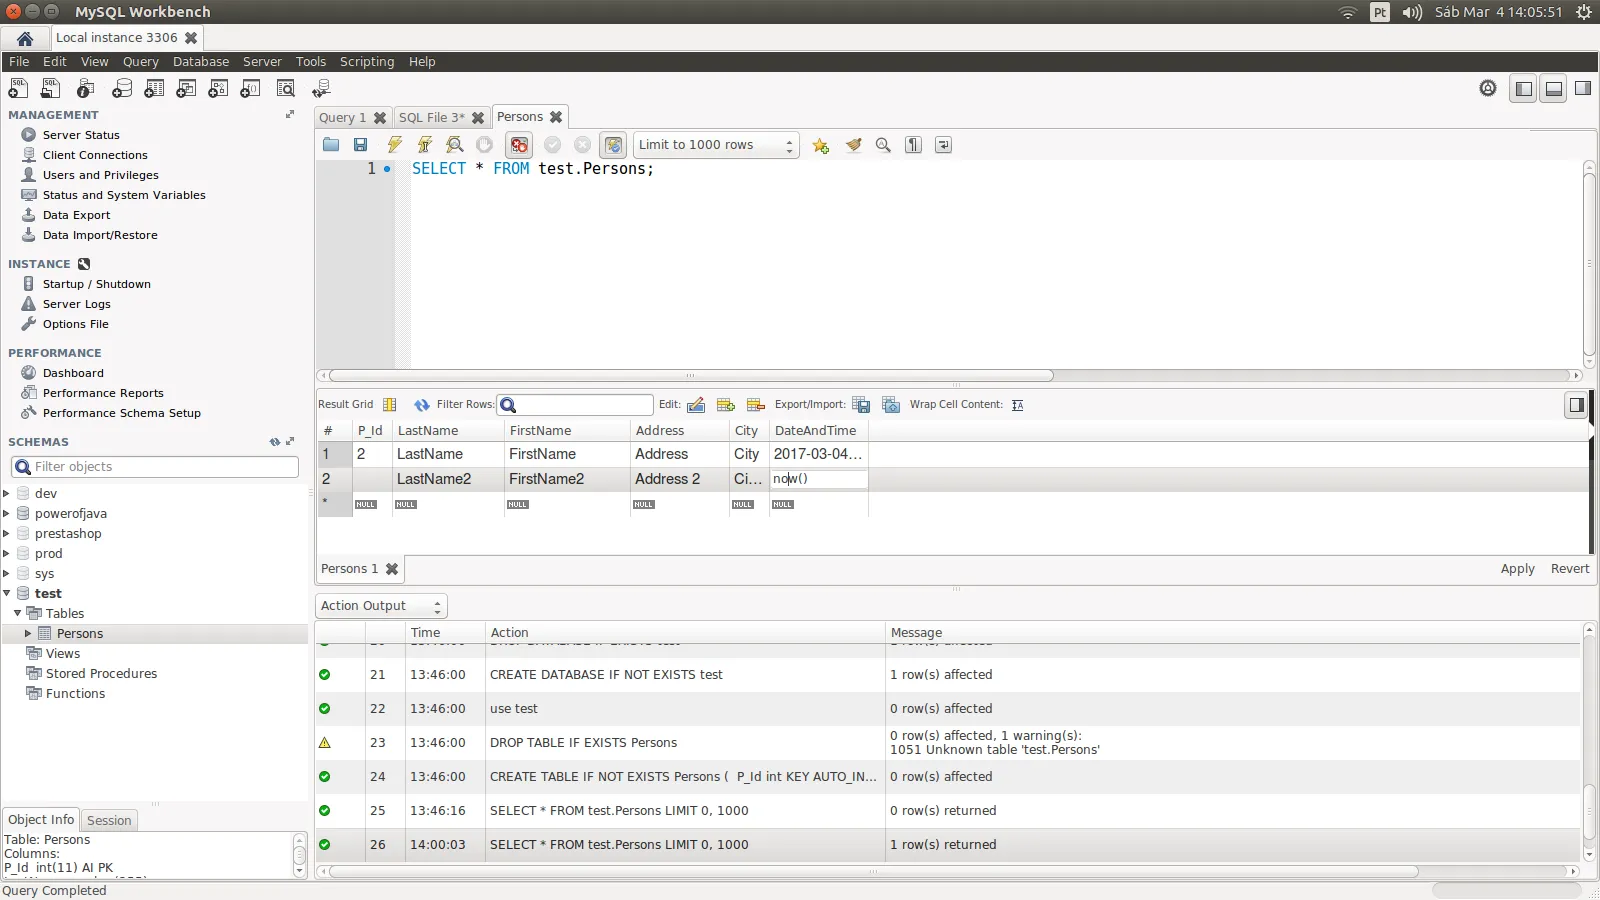This screenshot has width=1600, height=900.
Task: Click the insert new row icon
Action: coord(726,405)
